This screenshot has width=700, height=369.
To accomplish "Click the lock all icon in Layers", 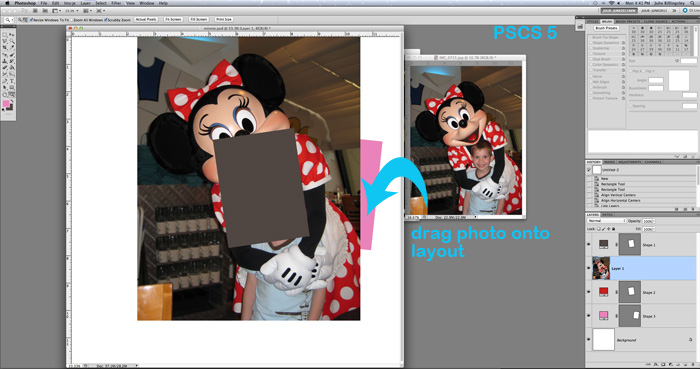I will 613,229.
